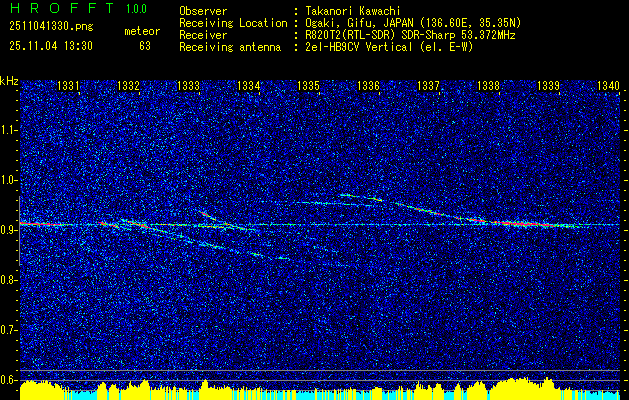Screen dimensions: 629x400
Task: Click antenna 2el-HB9CV Vertical text
Action: [x=359, y=47]
